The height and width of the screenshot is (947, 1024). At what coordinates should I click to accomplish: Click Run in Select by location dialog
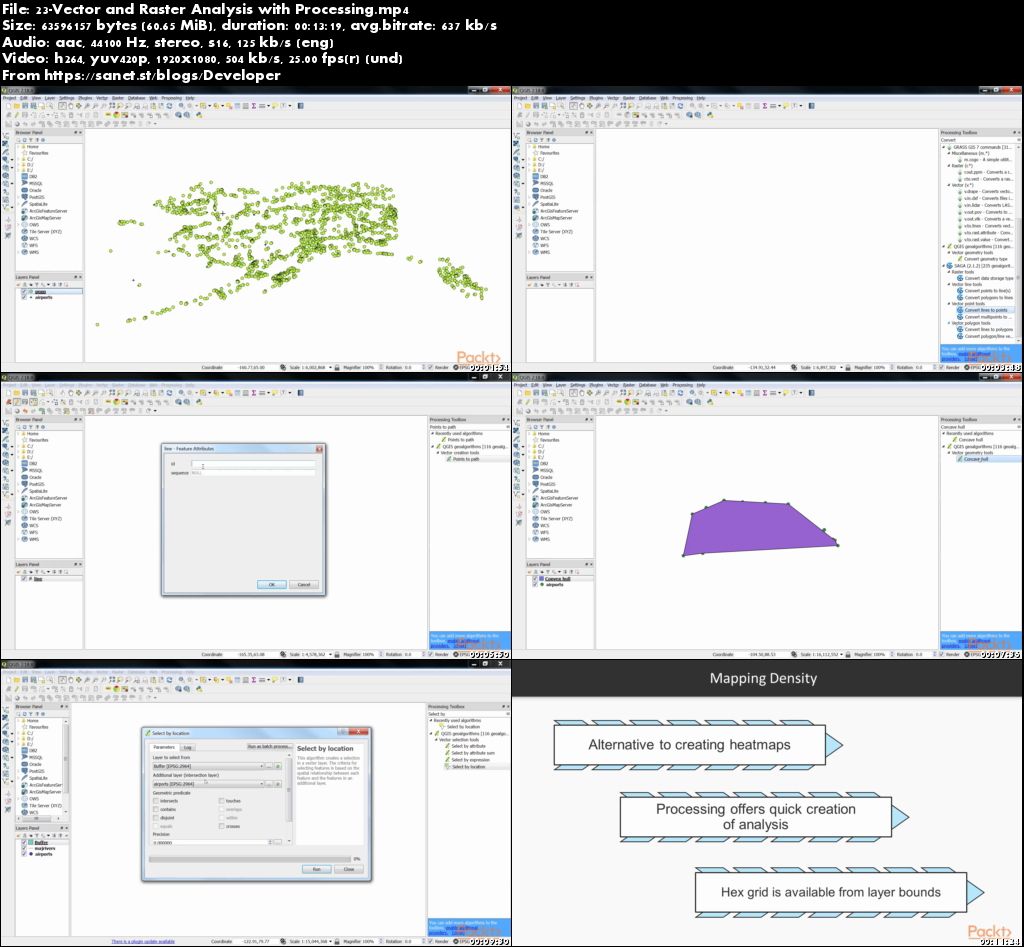pyautogui.click(x=317, y=869)
